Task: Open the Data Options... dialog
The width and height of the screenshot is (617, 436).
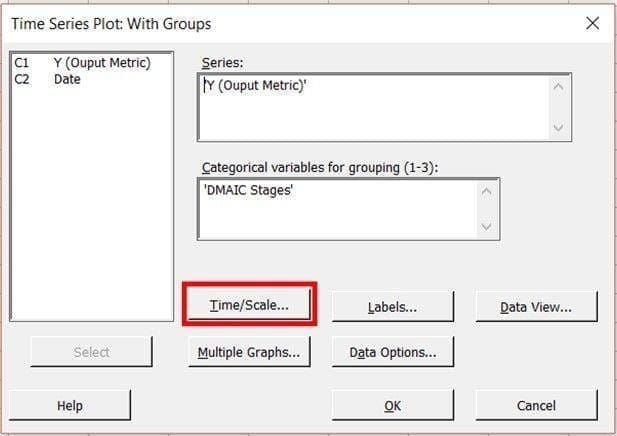Action: (392, 352)
